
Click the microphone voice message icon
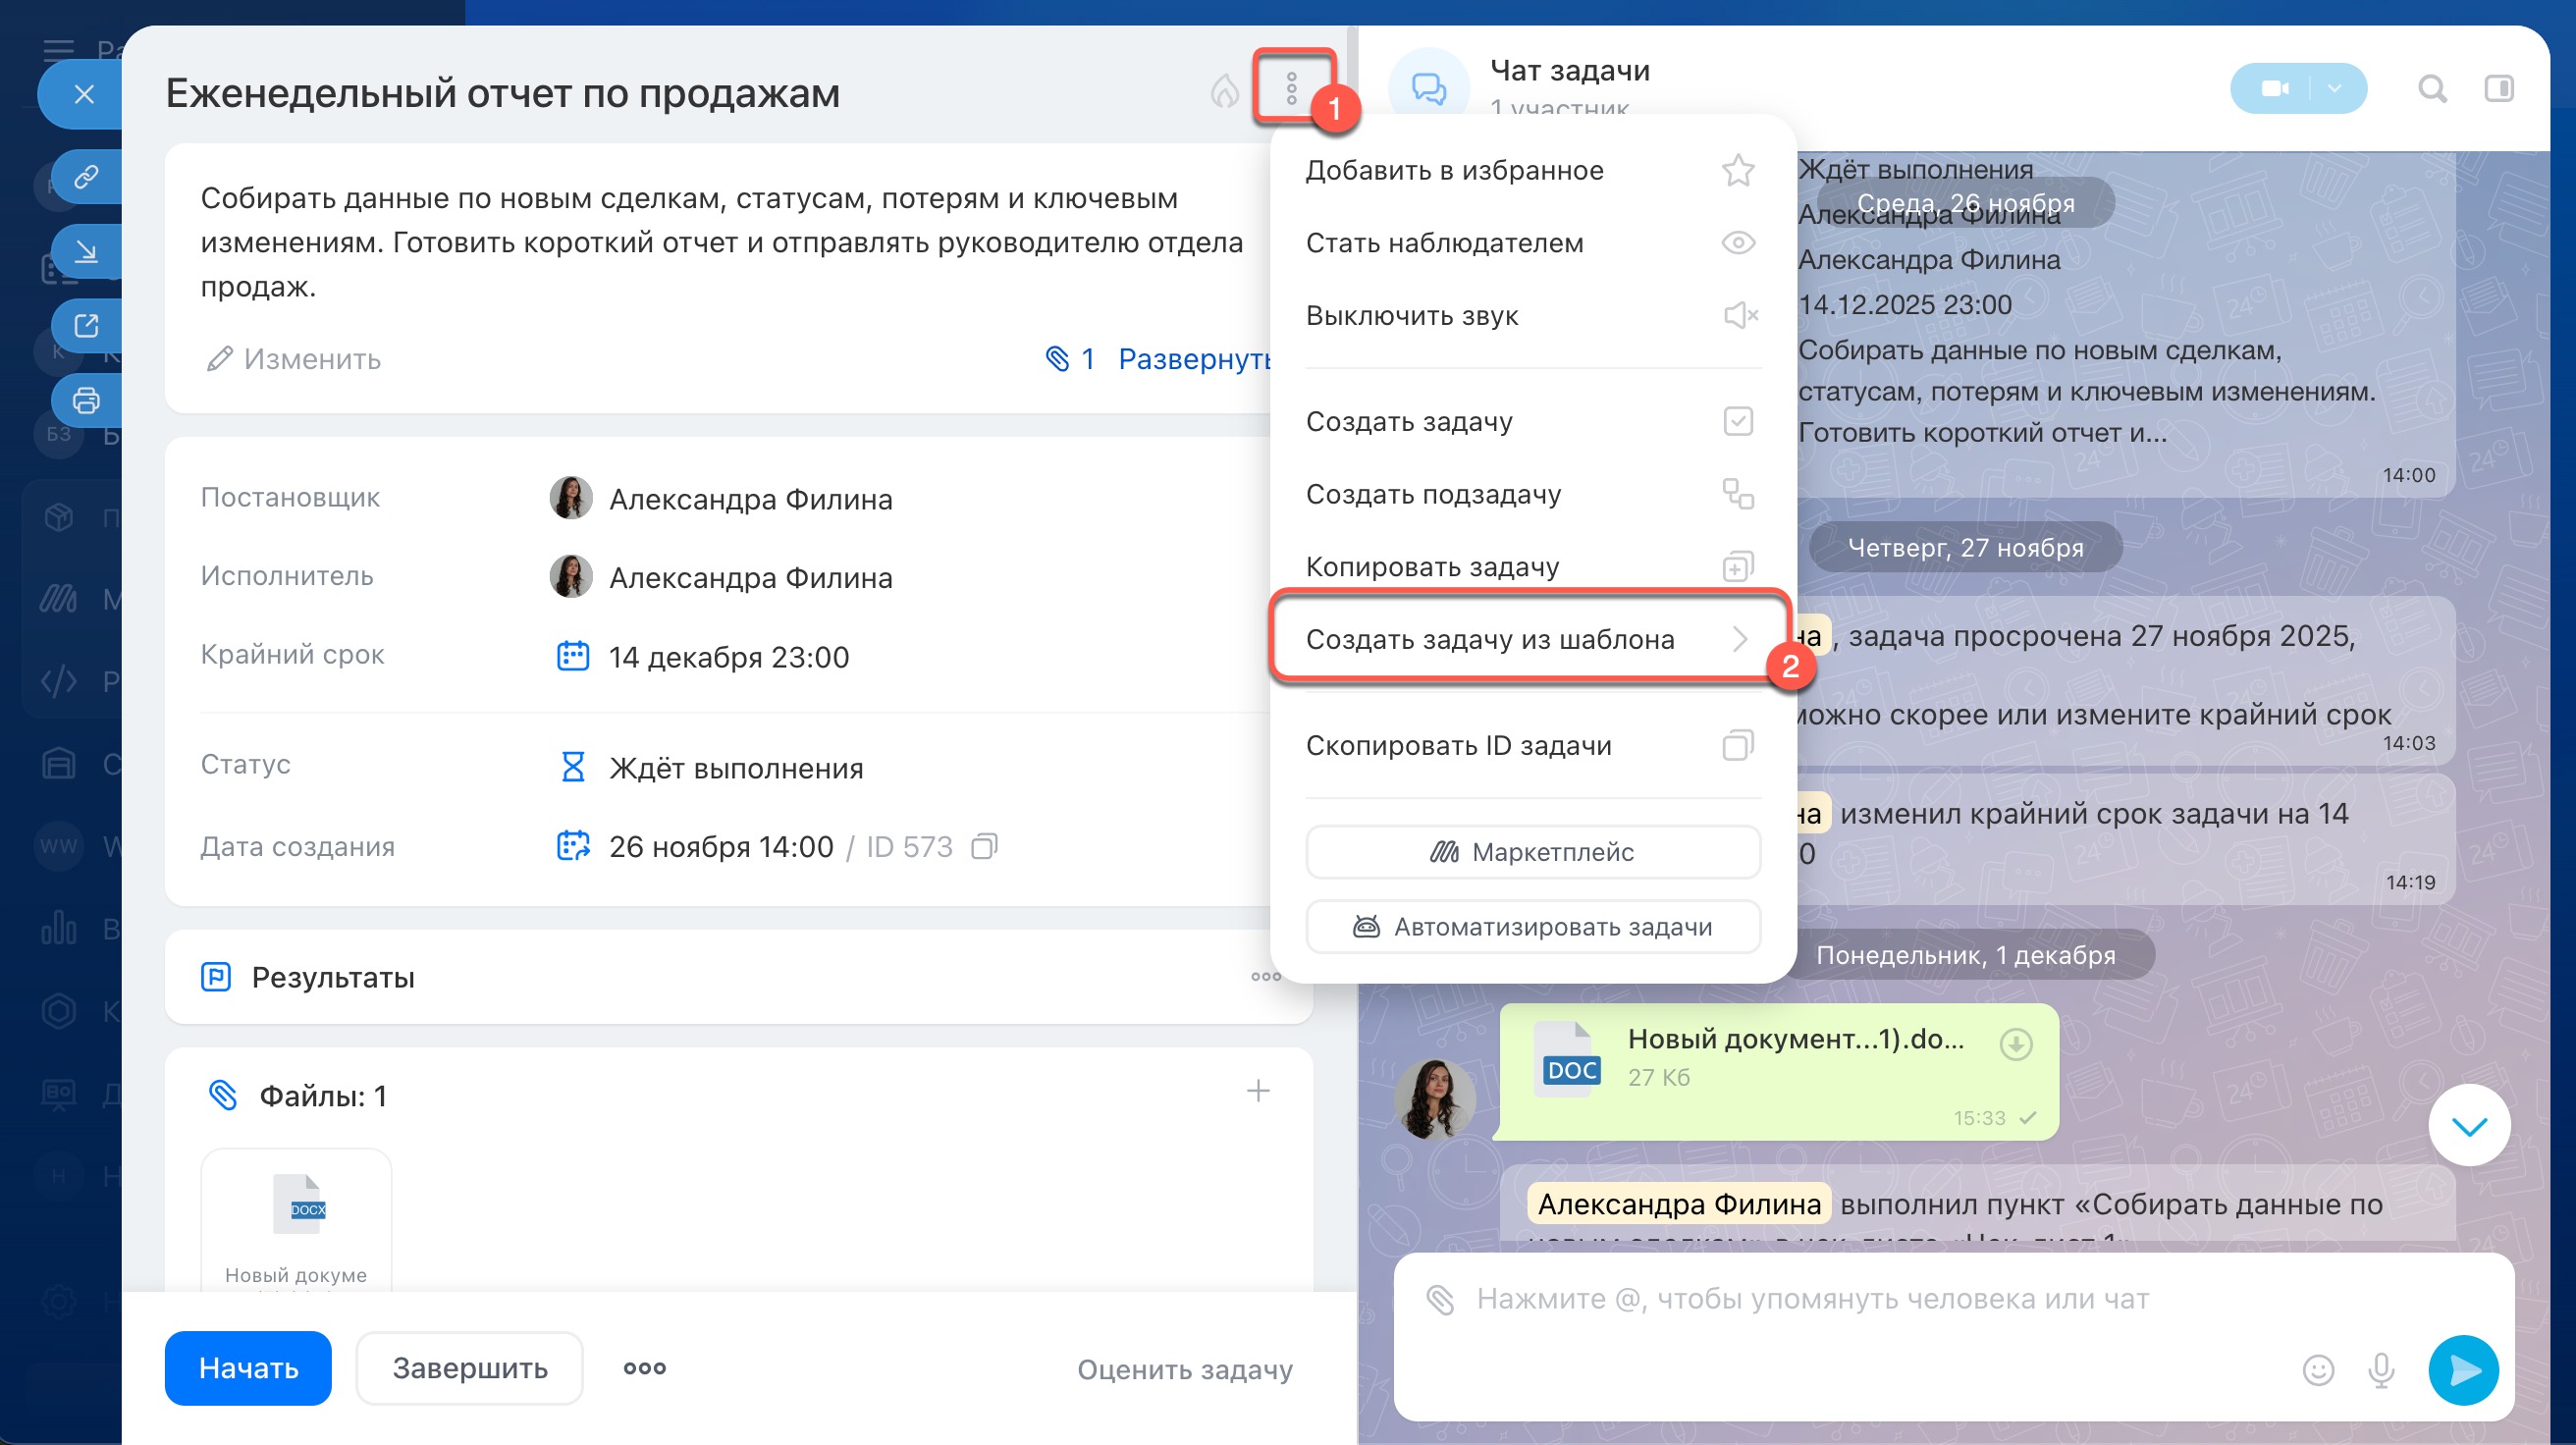pyautogui.click(x=2381, y=1369)
